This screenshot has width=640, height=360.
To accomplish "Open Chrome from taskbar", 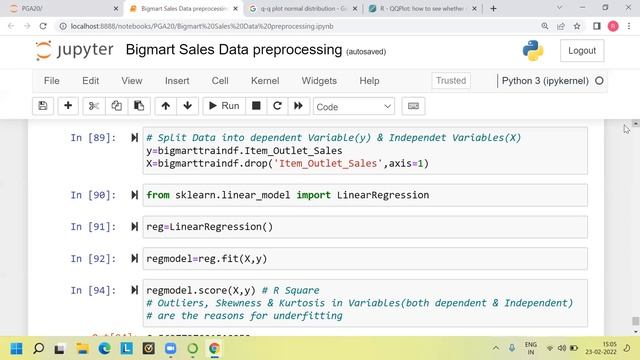I will click(x=214, y=349).
